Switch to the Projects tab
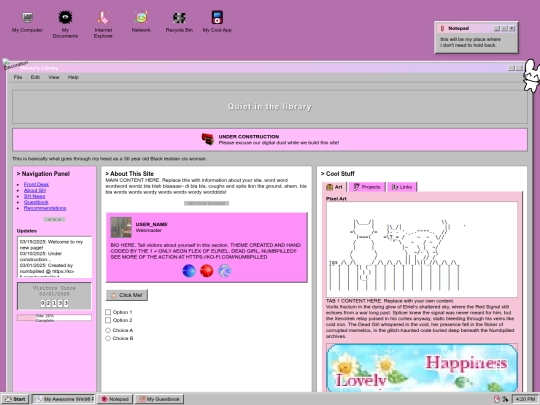Screen dimensions: 540x405 367,187
